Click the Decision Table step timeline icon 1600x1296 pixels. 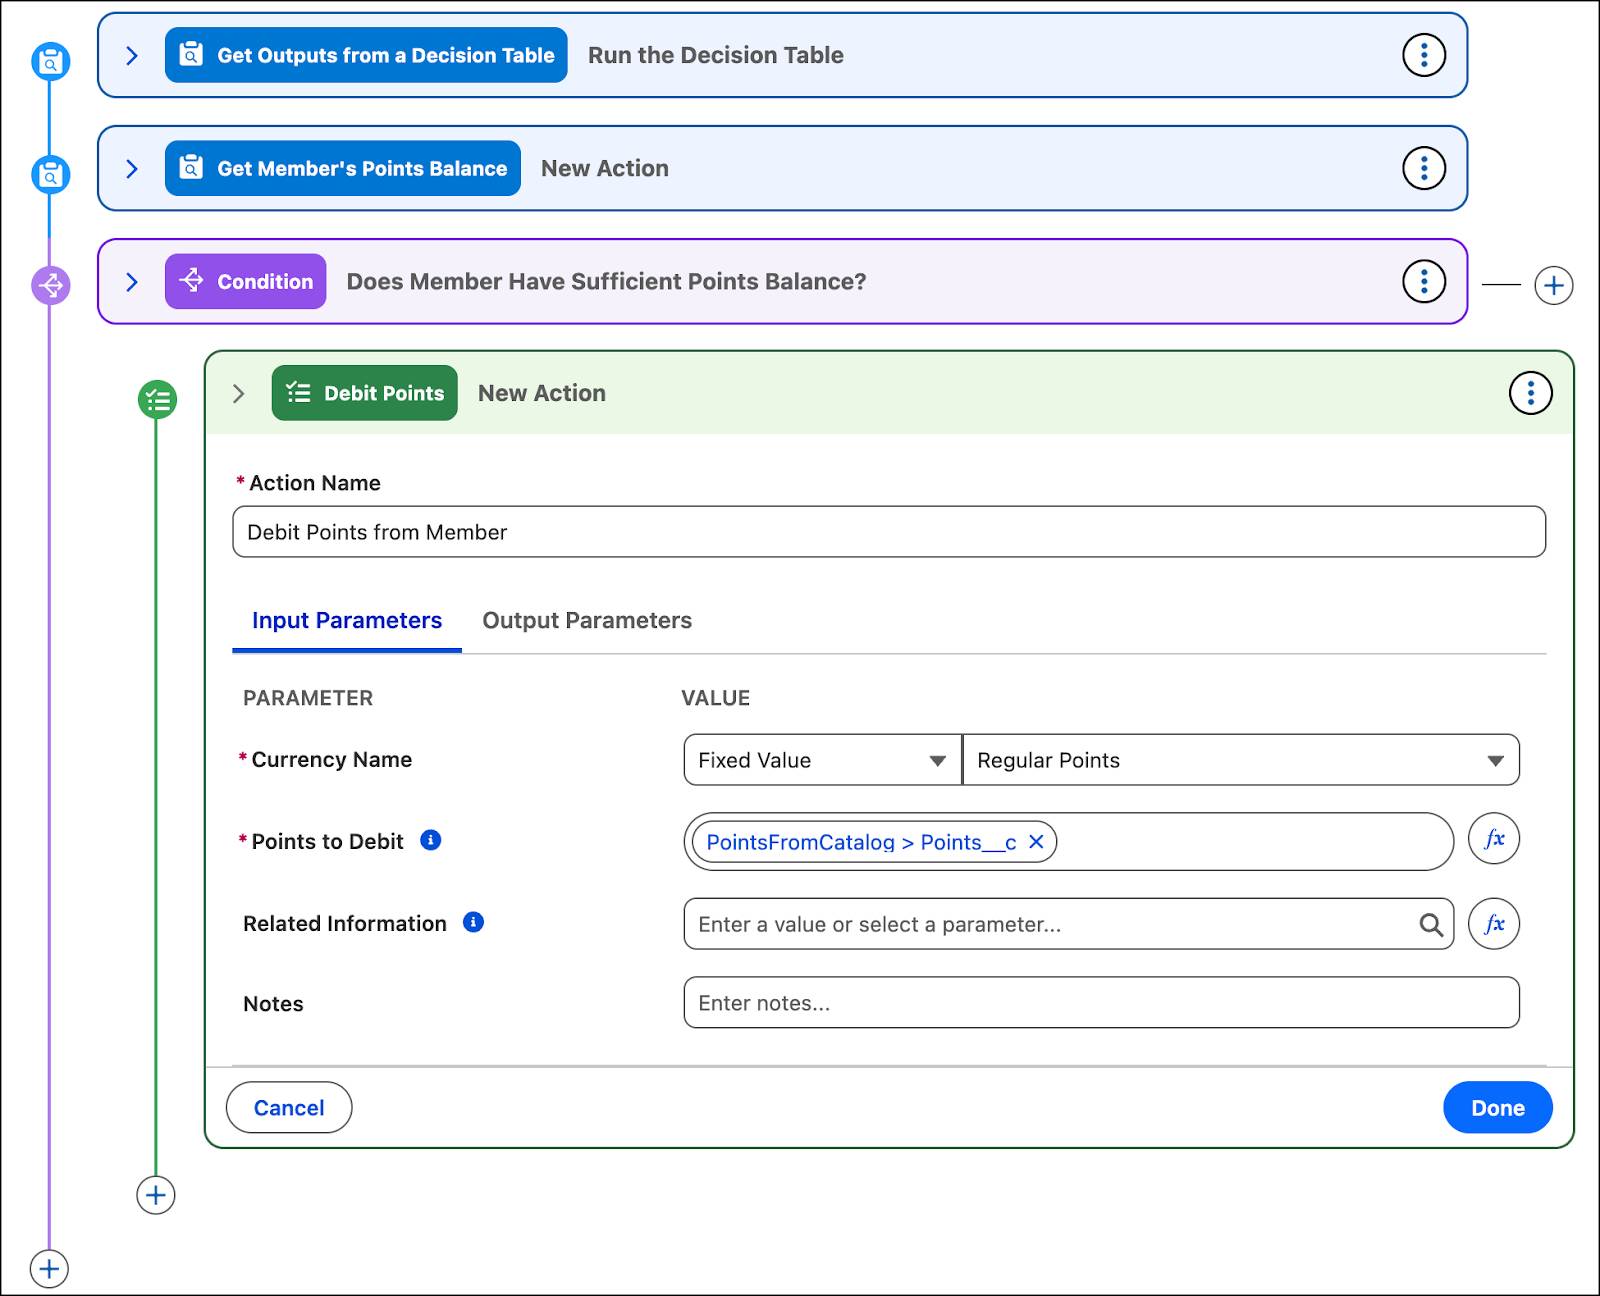coord(50,62)
